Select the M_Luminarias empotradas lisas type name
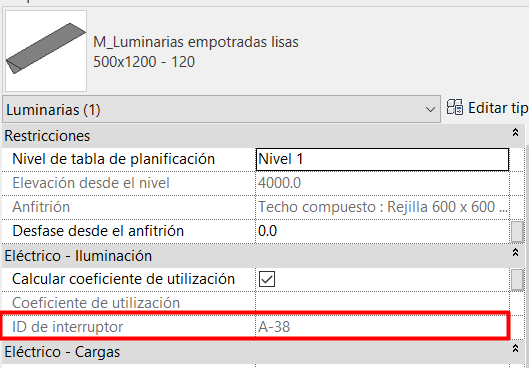 196,42
